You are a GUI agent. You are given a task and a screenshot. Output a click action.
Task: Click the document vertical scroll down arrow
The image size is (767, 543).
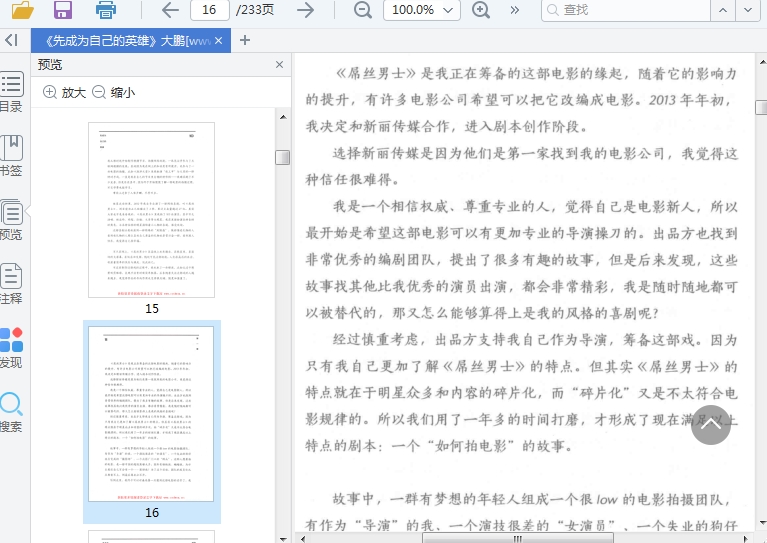point(762,523)
